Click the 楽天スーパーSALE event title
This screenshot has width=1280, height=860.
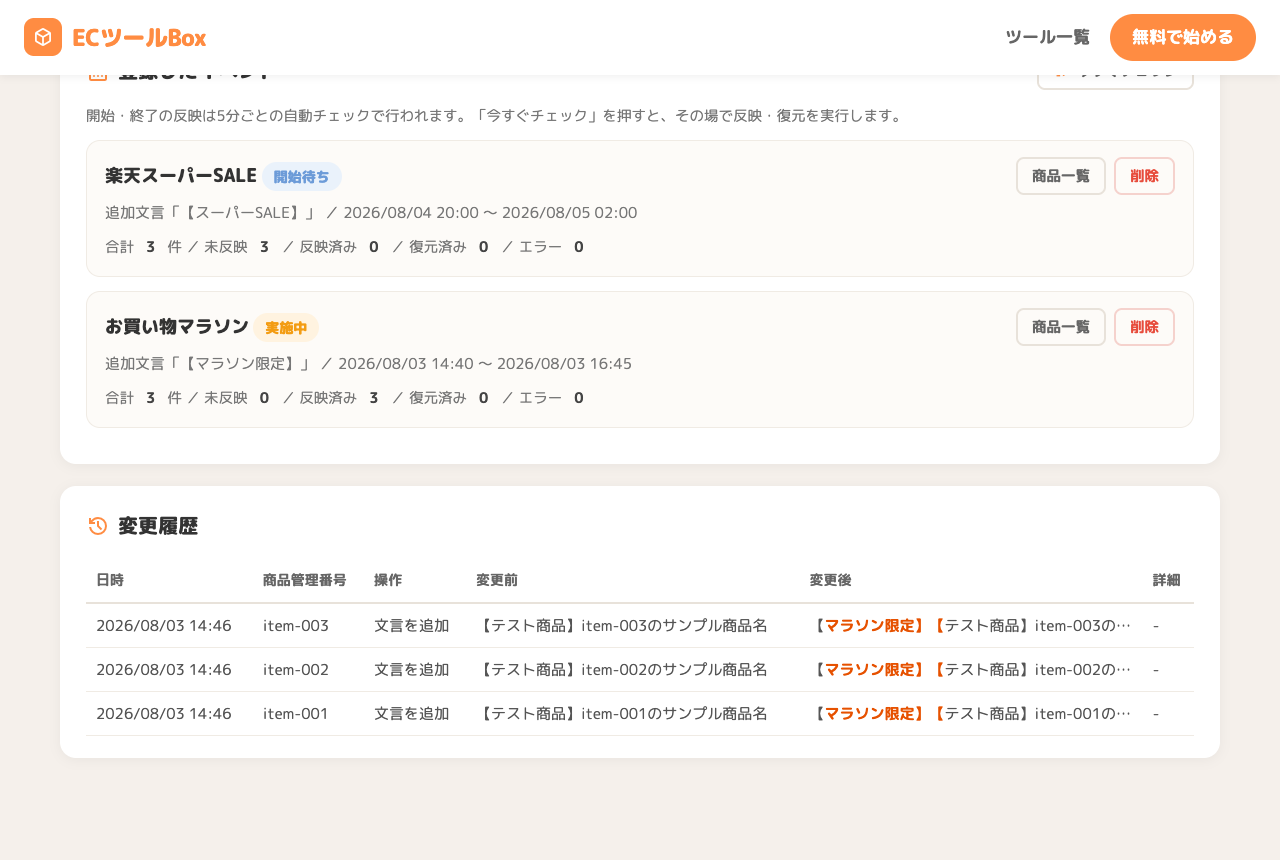tap(181, 175)
